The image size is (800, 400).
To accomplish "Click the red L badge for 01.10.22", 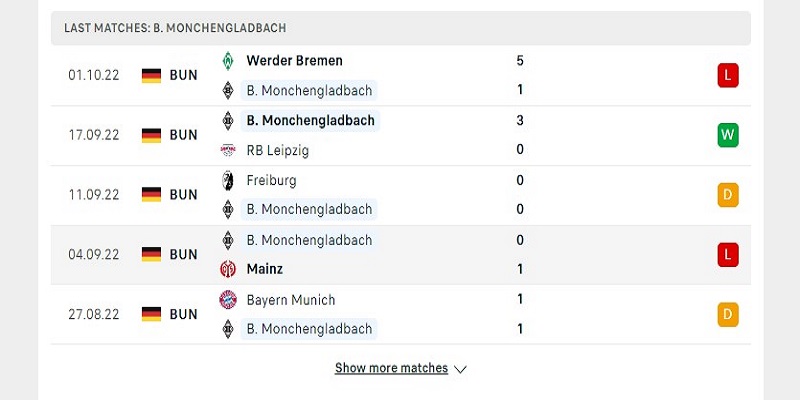I will (728, 76).
